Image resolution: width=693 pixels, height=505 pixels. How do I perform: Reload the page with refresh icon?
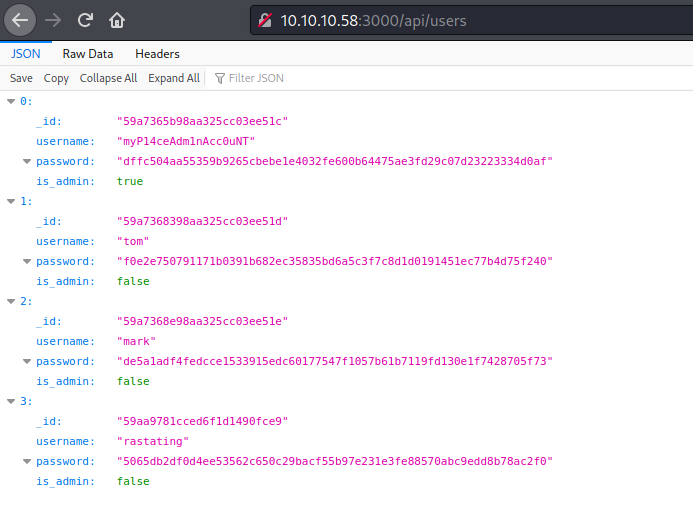pos(85,20)
